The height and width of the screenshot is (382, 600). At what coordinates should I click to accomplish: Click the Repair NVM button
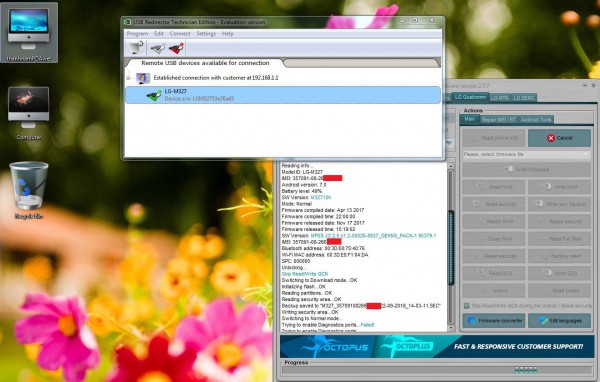pyautogui.click(x=494, y=221)
